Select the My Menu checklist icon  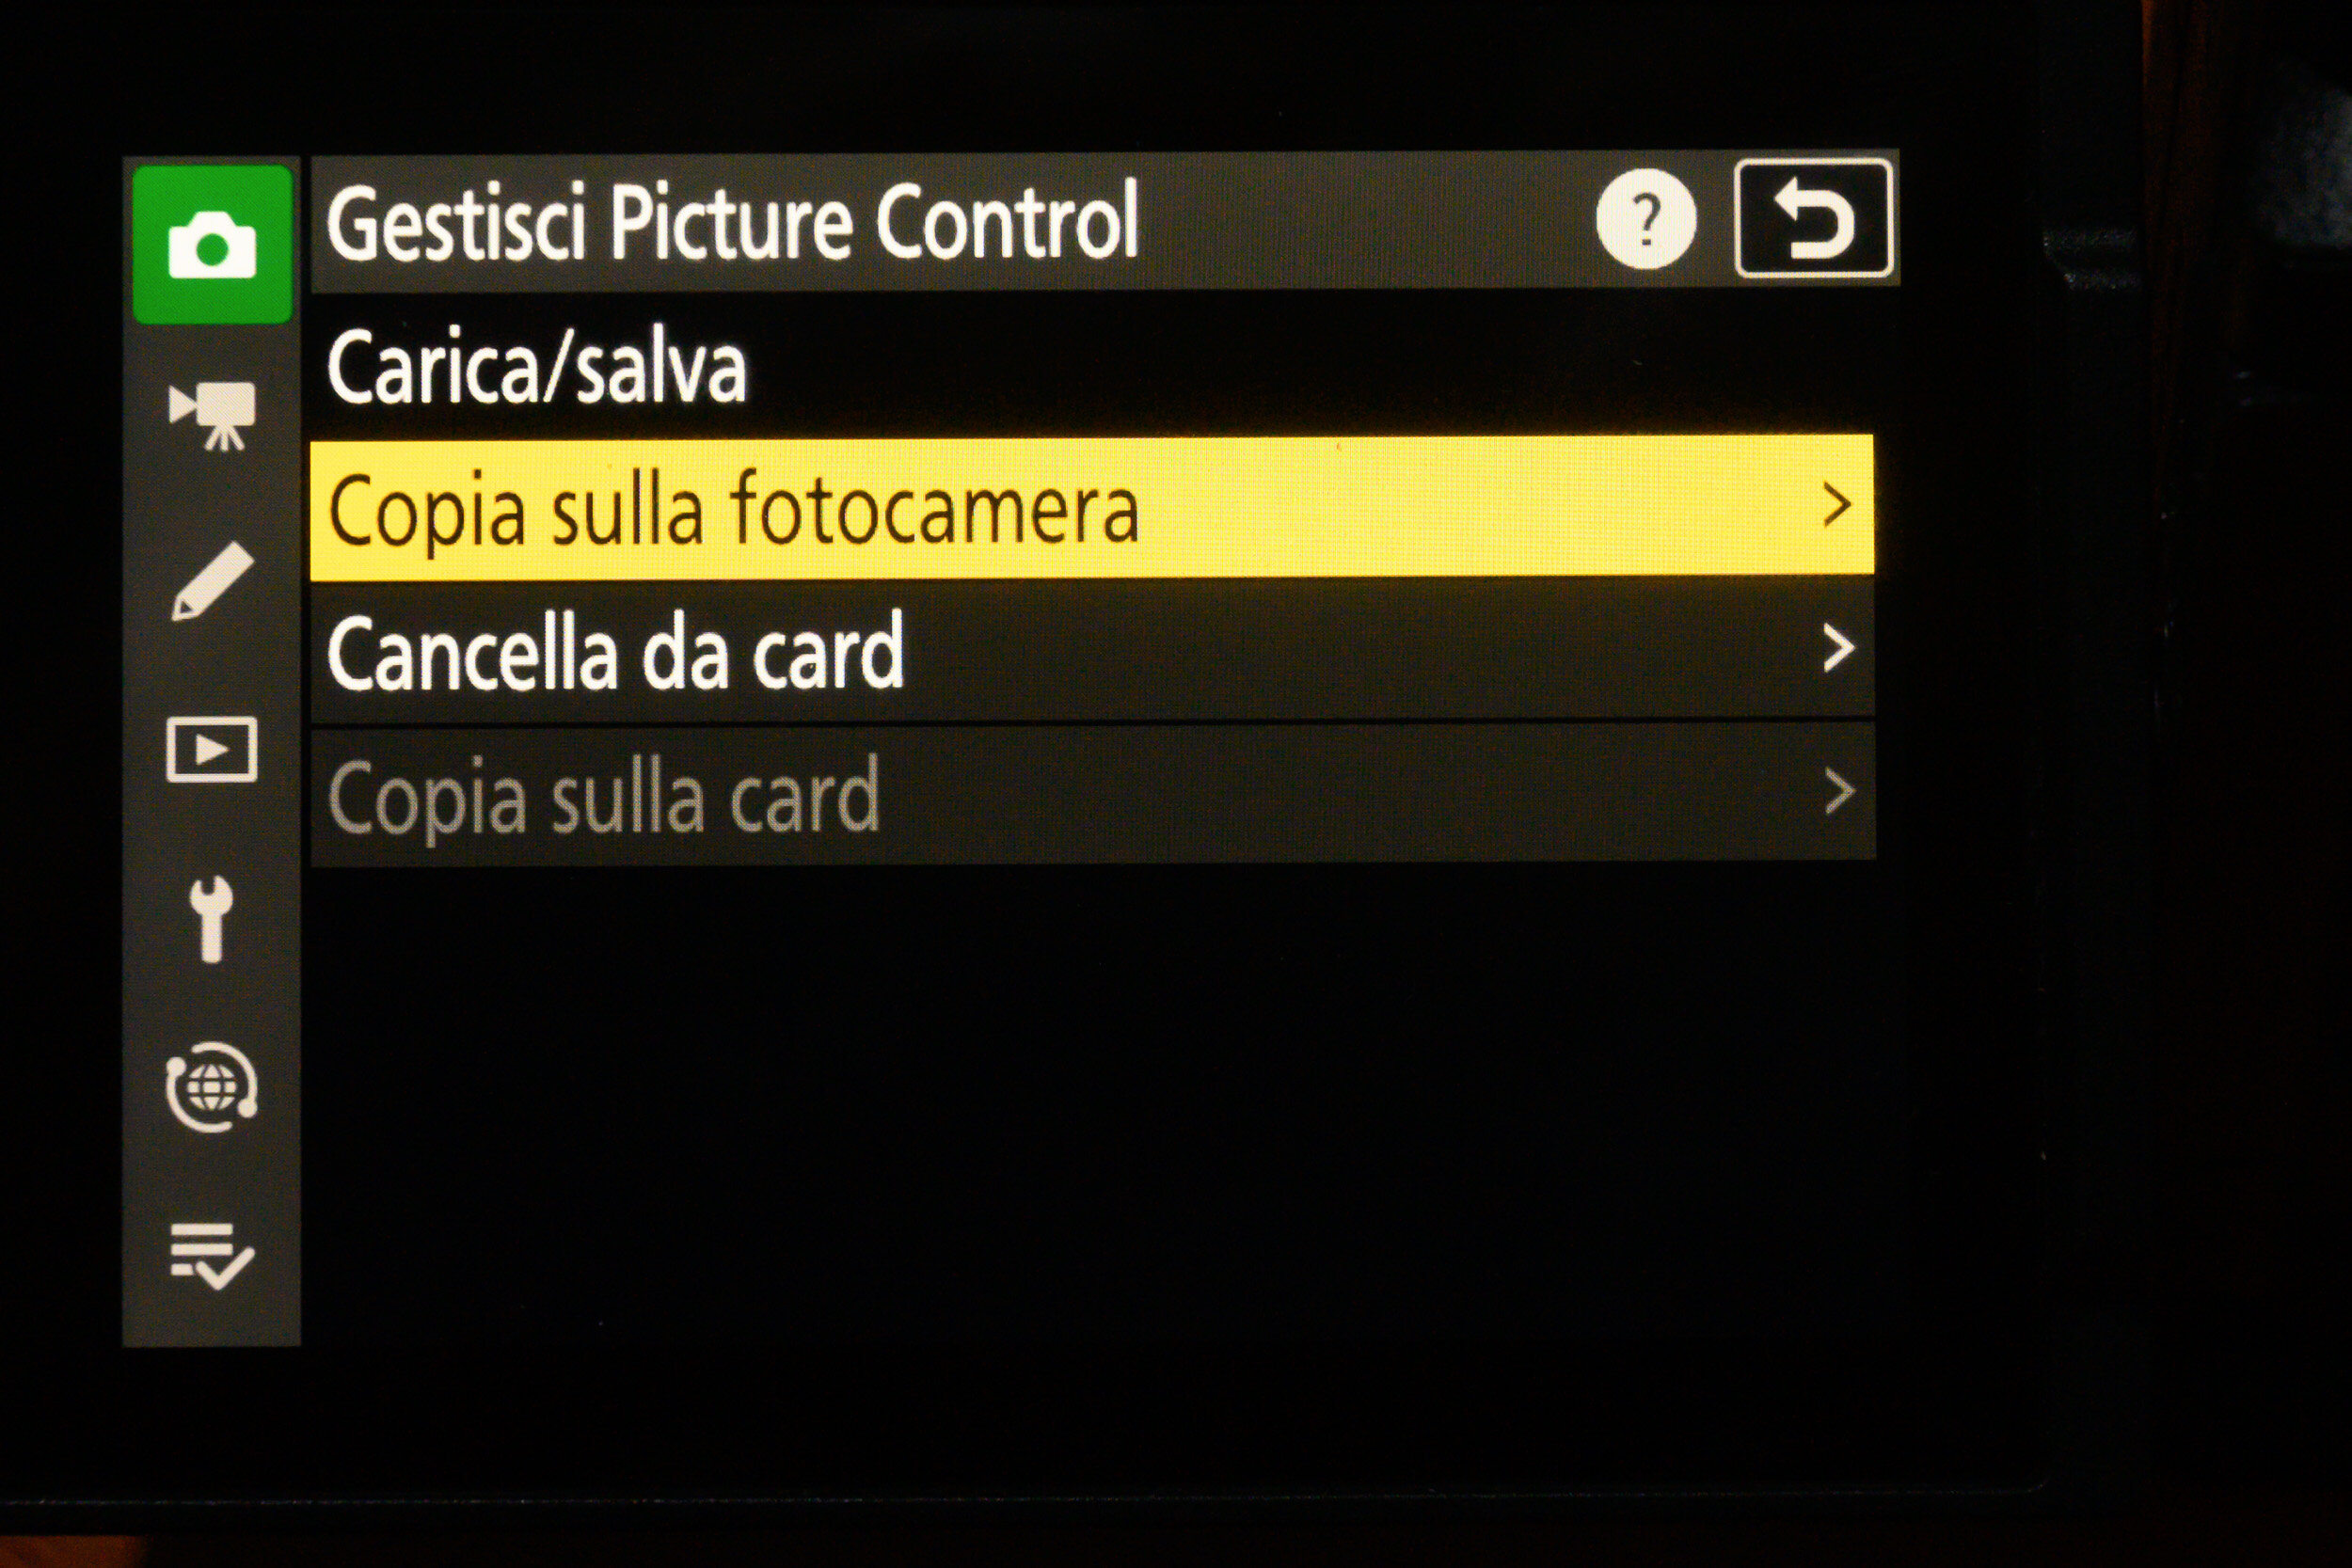211,1257
